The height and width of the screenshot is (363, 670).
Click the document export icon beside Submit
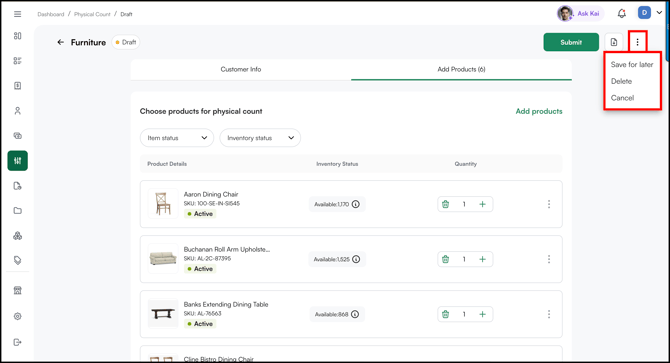614,42
